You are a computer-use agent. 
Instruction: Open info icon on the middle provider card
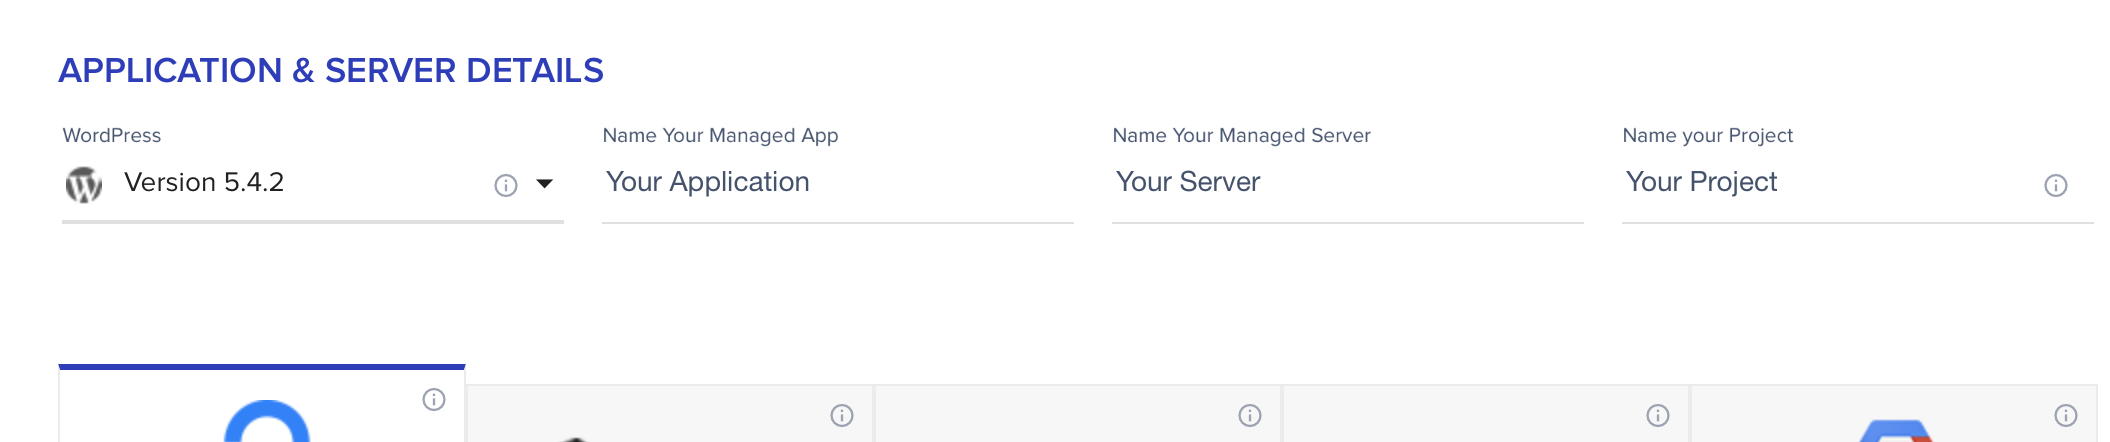pos(1250,415)
